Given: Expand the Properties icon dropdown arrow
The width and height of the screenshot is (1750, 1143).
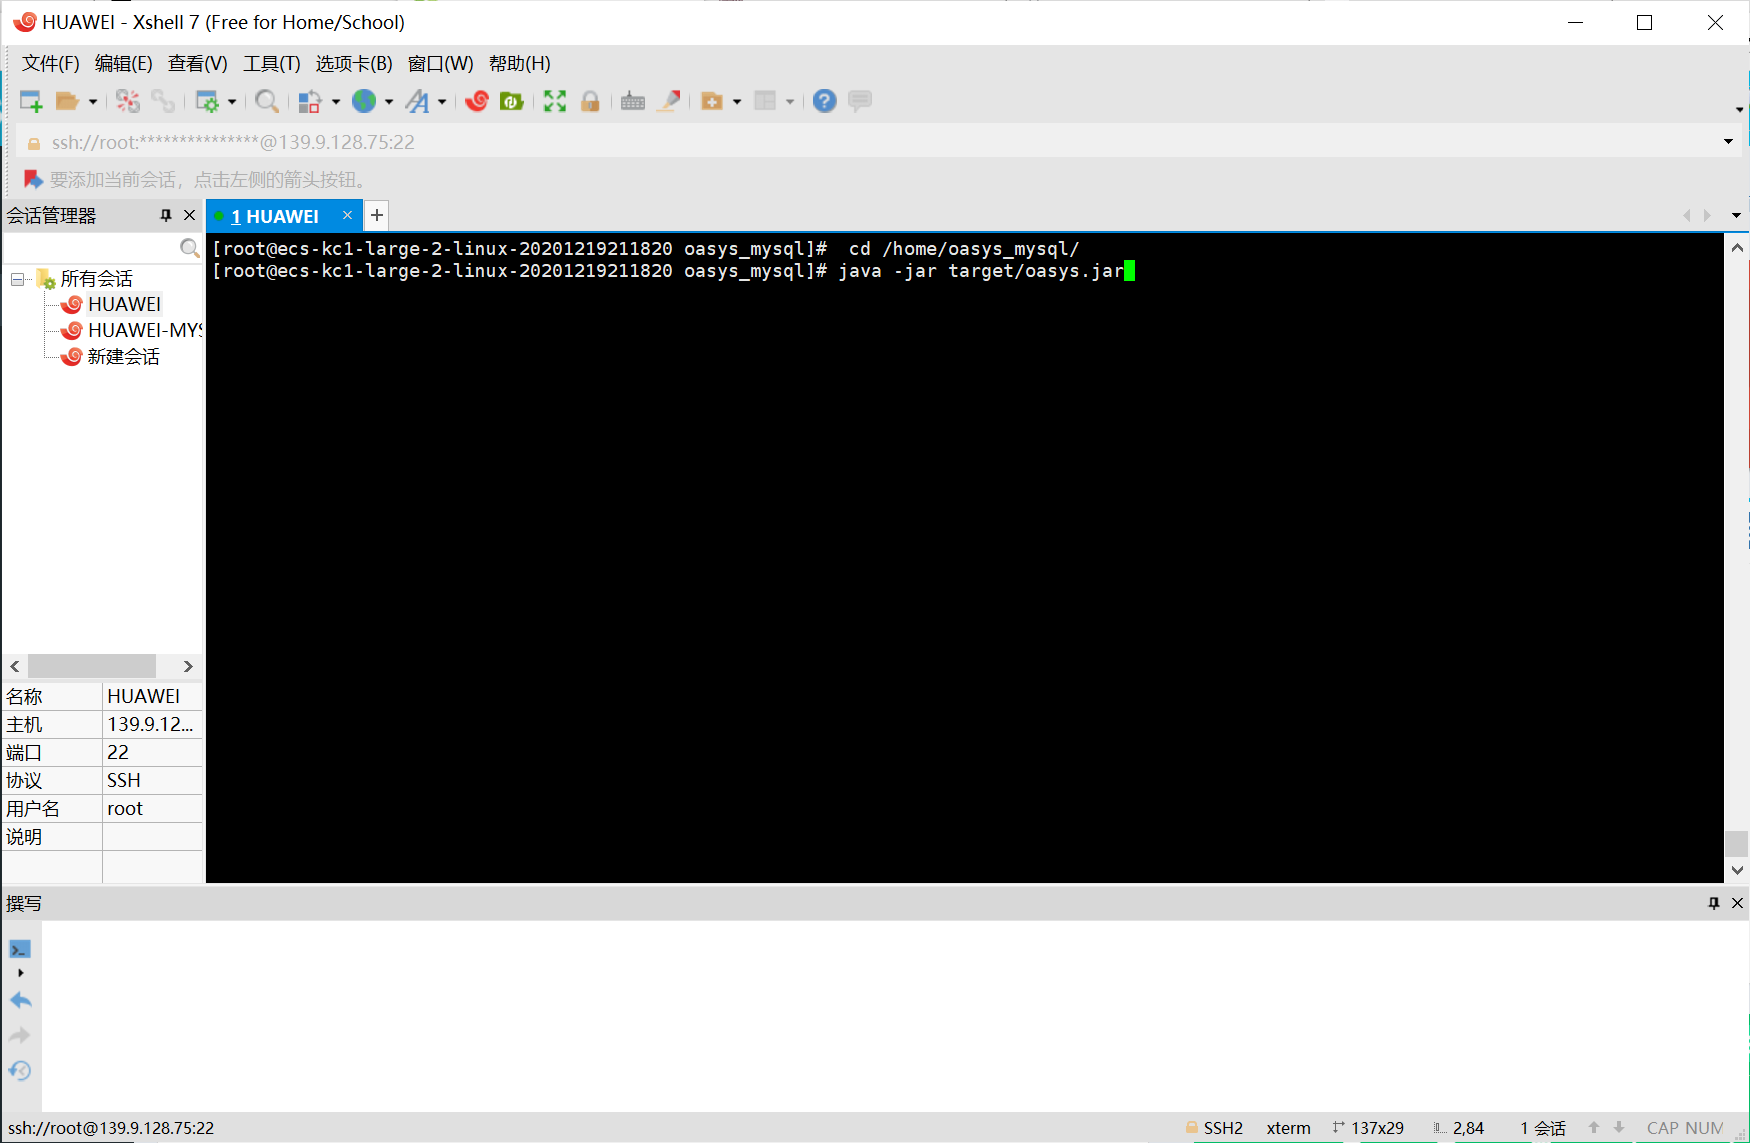Looking at the screenshot, I should point(232,102).
